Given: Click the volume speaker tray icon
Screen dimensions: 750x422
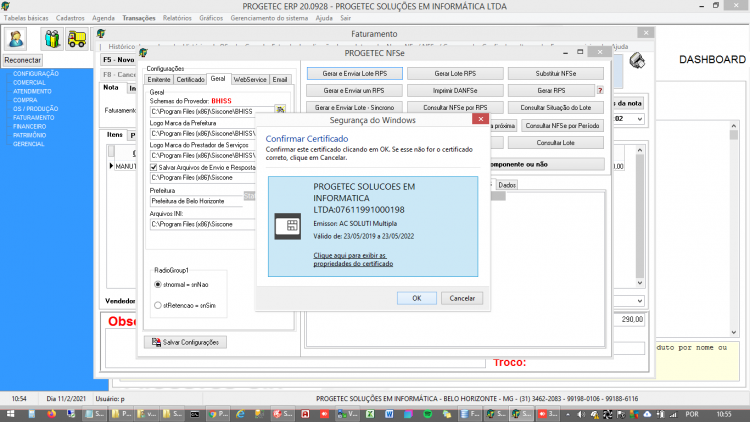Looking at the screenshot, I should pyautogui.click(x=581, y=414).
